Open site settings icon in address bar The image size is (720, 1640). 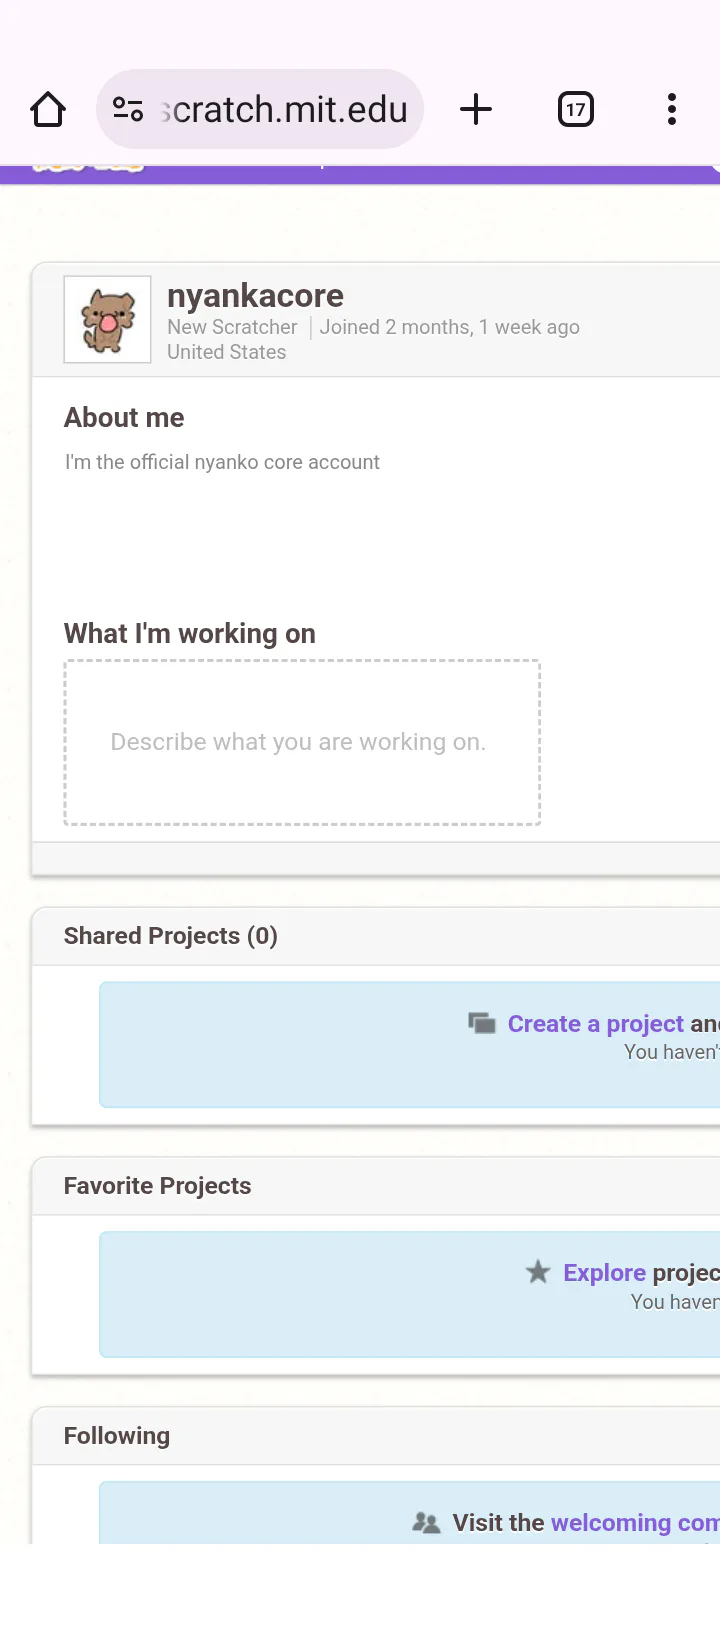[x=128, y=109]
